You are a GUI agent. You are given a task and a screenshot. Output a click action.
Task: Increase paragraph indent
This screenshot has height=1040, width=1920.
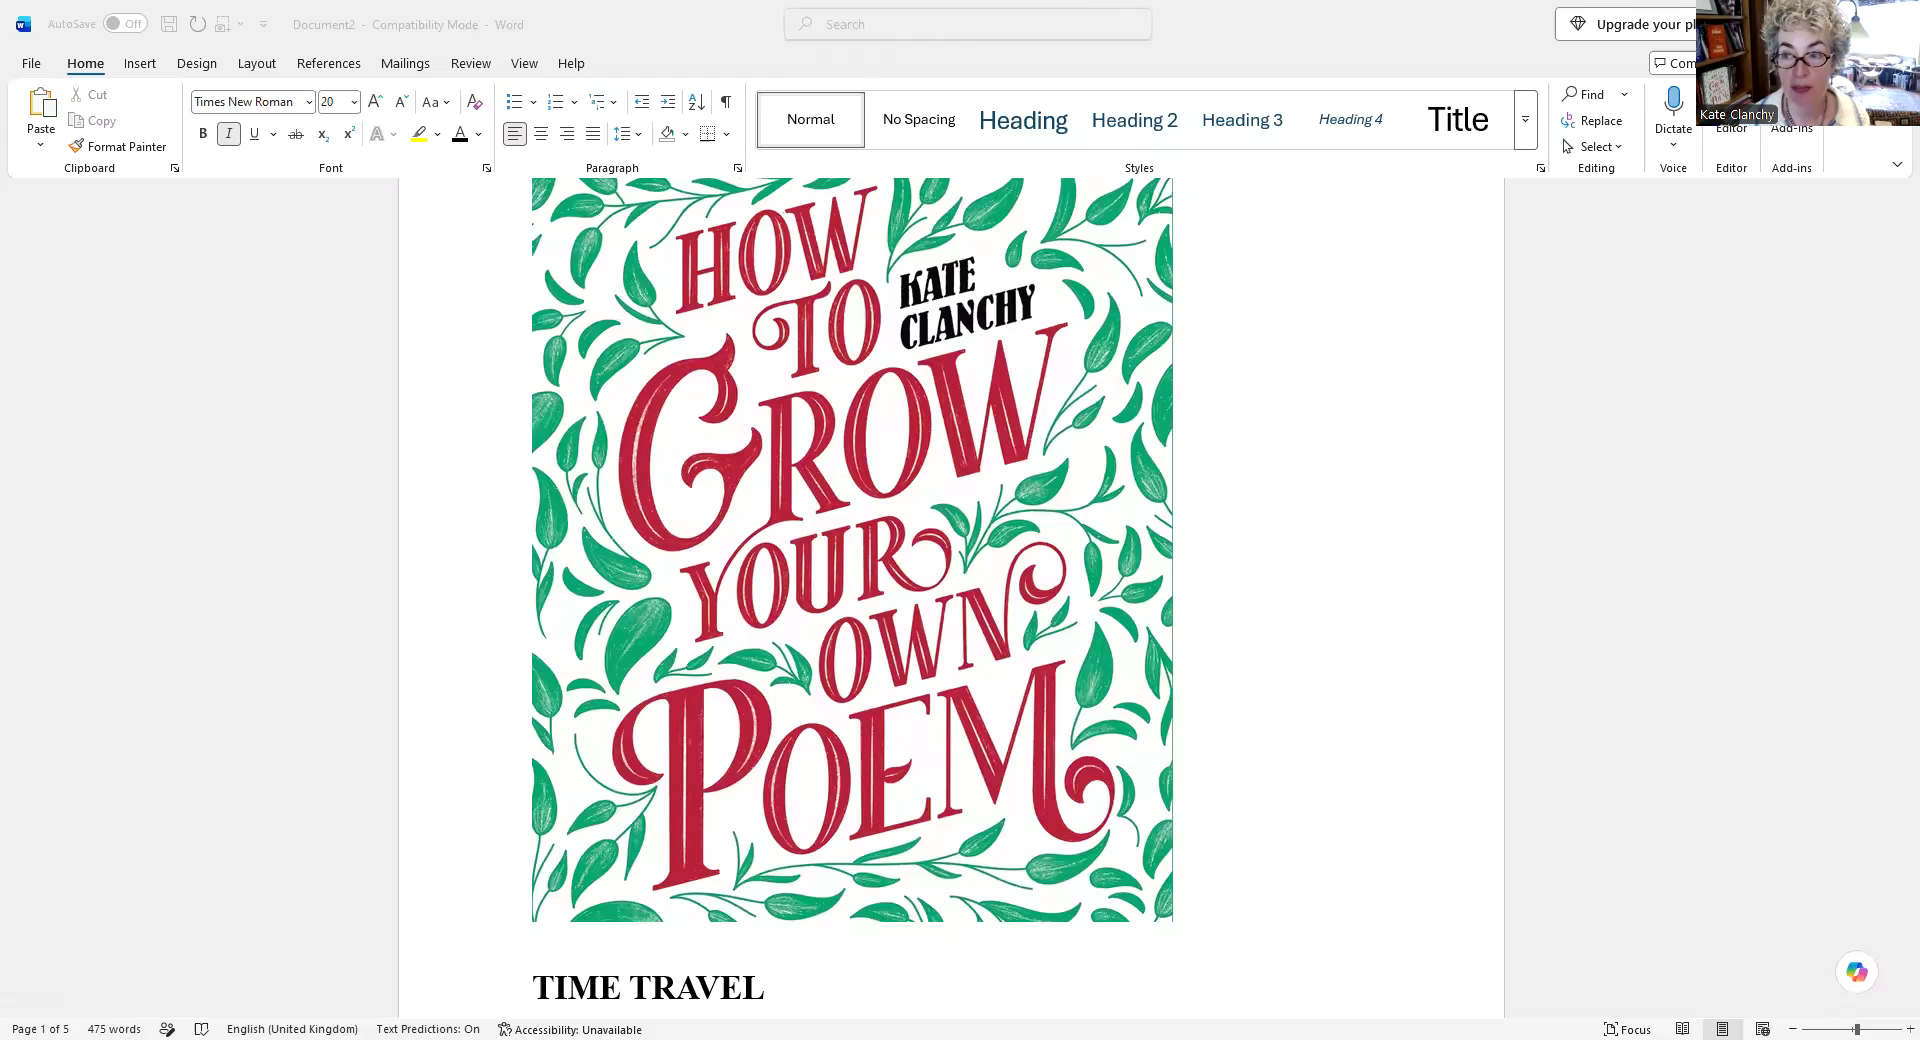pyautogui.click(x=668, y=101)
